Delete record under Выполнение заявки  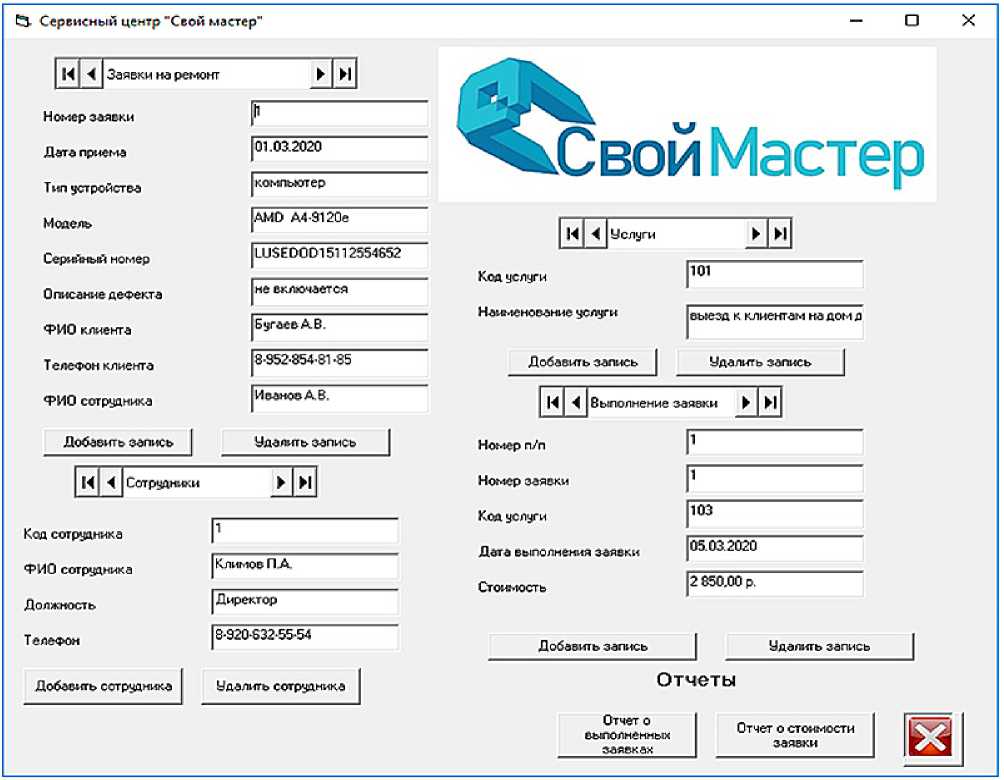click(820, 647)
